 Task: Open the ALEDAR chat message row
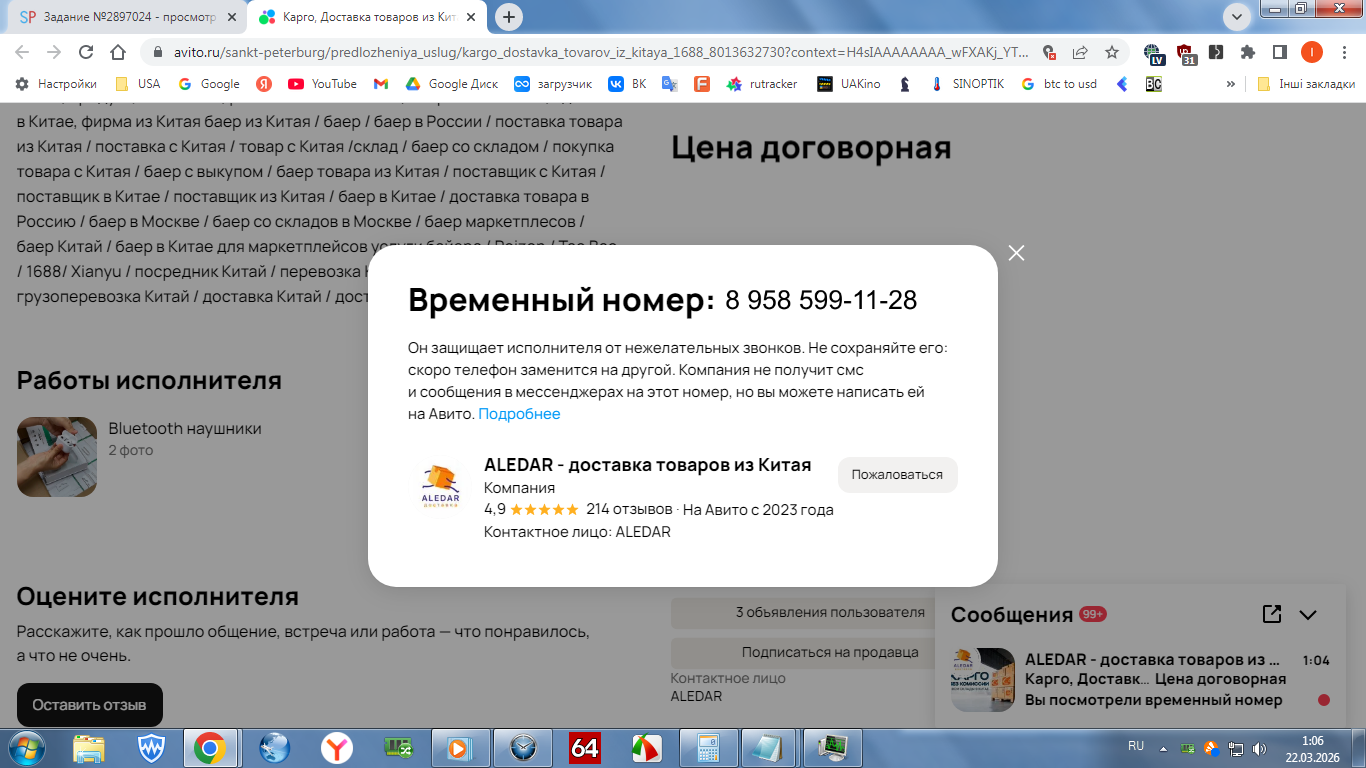click(x=1140, y=680)
